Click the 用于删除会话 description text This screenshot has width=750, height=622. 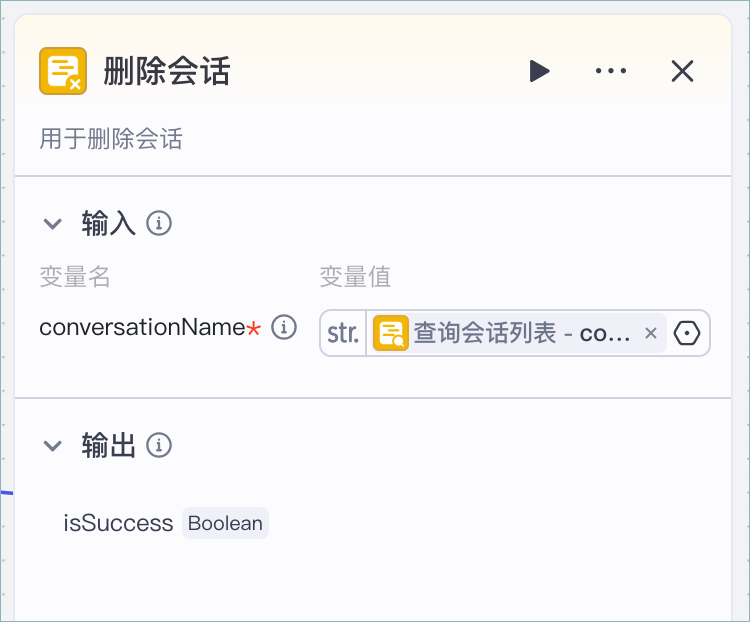111,139
